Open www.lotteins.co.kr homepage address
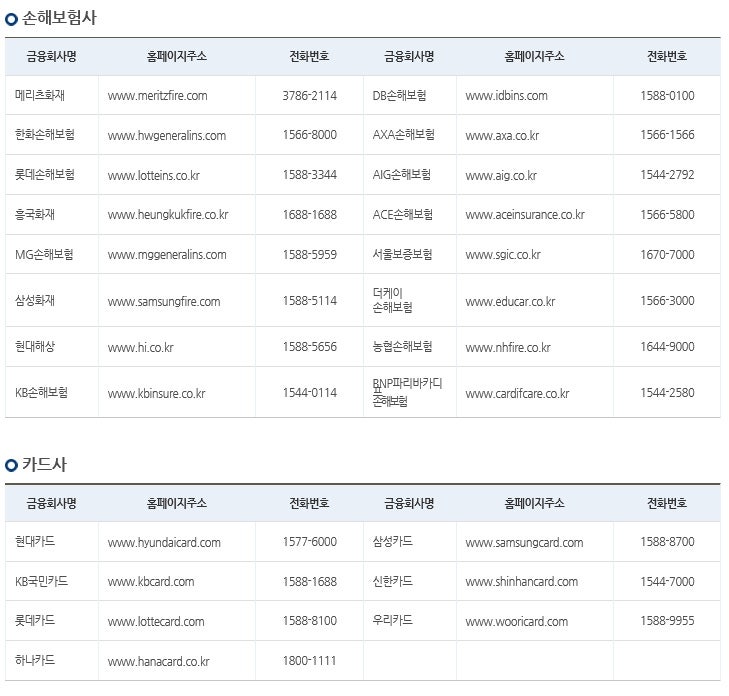 [x=154, y=176]
